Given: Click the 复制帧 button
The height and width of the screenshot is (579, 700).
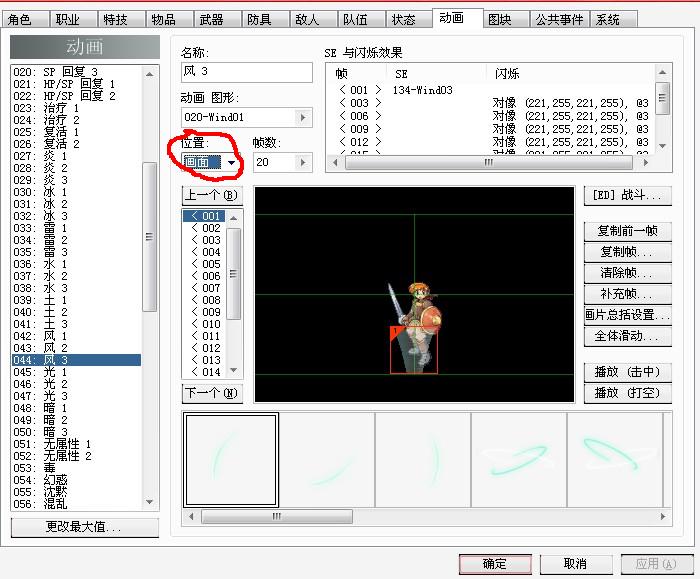Looking at the screenshot, I should point(627,252).
